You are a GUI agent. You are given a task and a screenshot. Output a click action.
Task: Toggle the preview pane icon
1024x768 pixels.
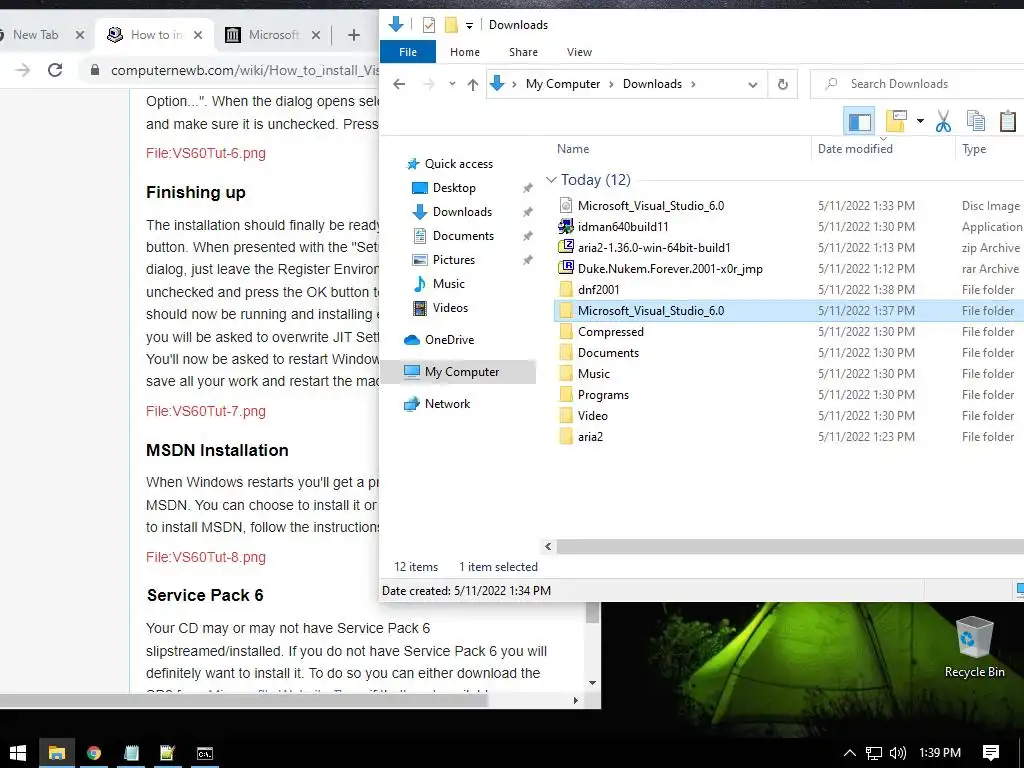pyautogui.click(x=859, y=121)
